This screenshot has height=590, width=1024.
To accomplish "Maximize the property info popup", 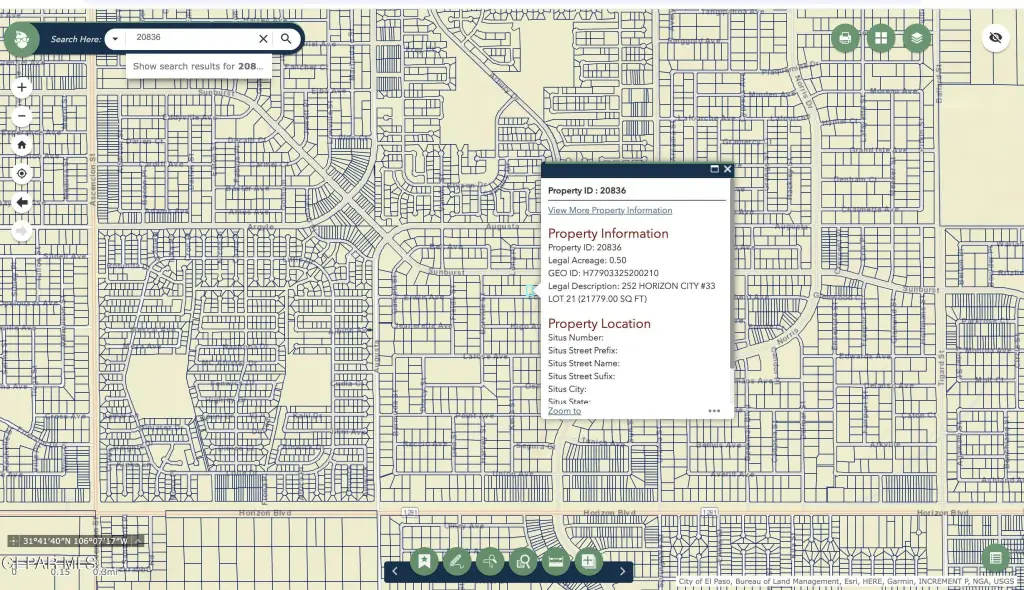I will 714,169.
